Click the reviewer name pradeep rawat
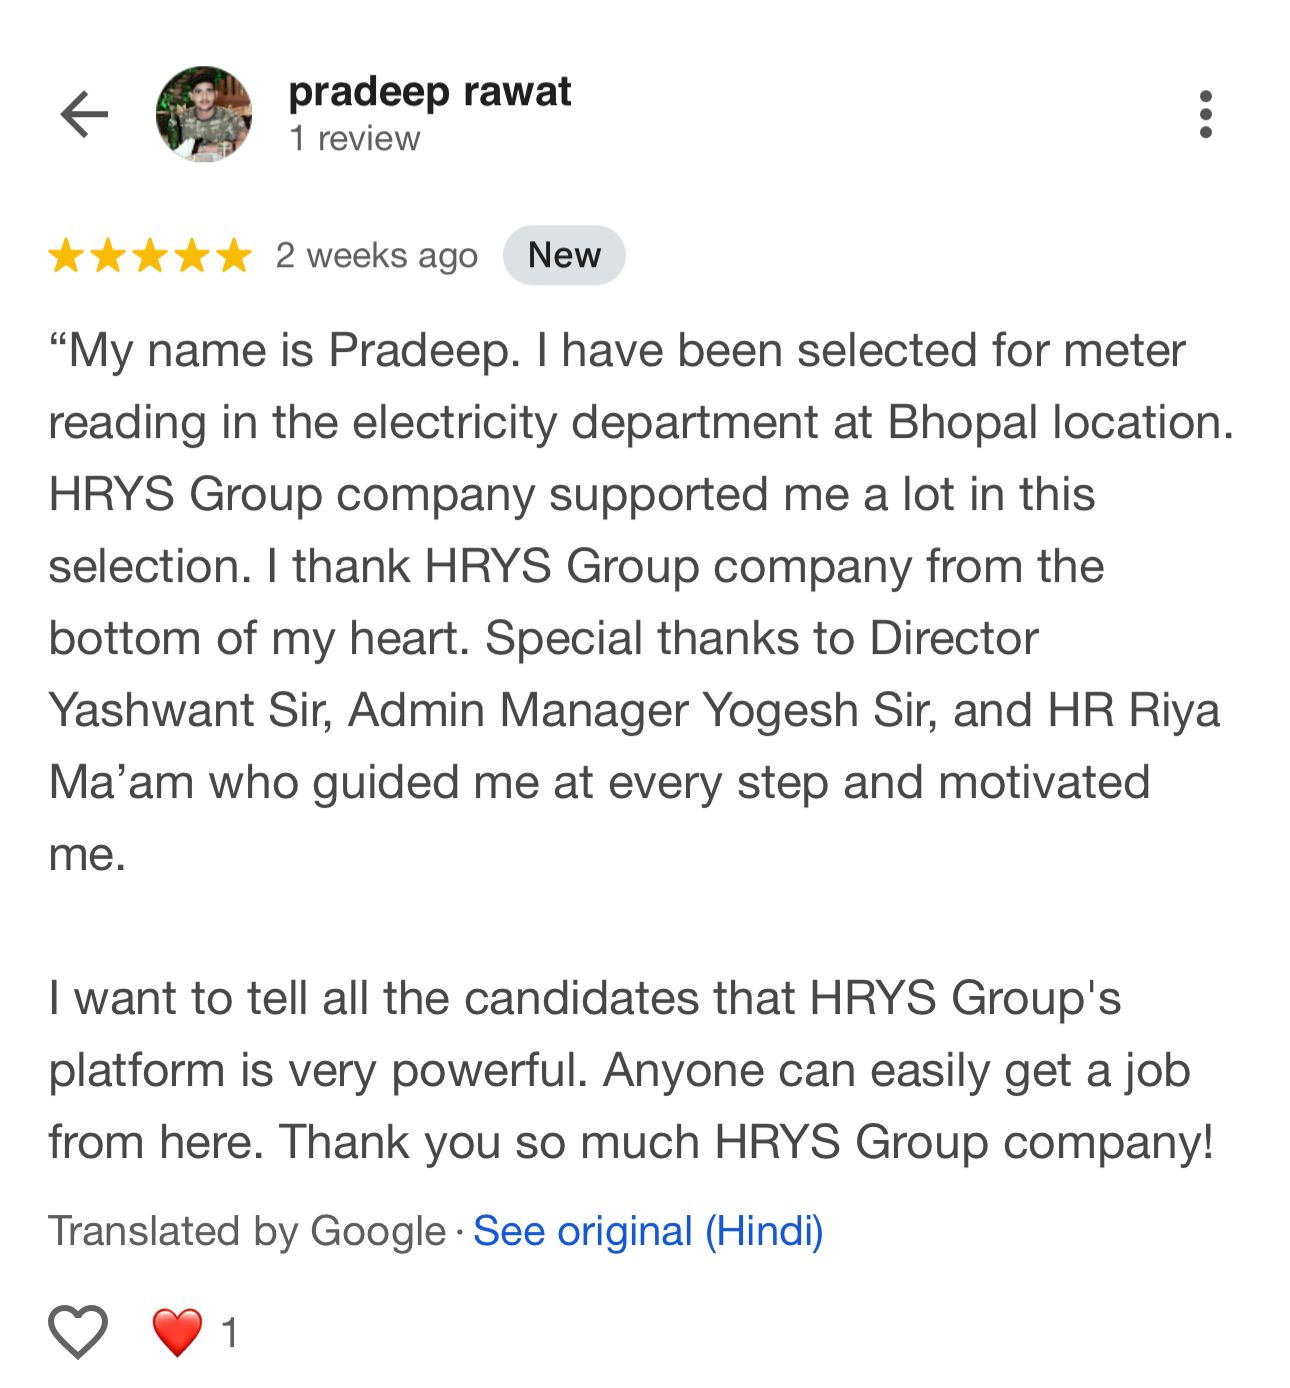Screen dimensions: 1290x1388 (429, 92)
